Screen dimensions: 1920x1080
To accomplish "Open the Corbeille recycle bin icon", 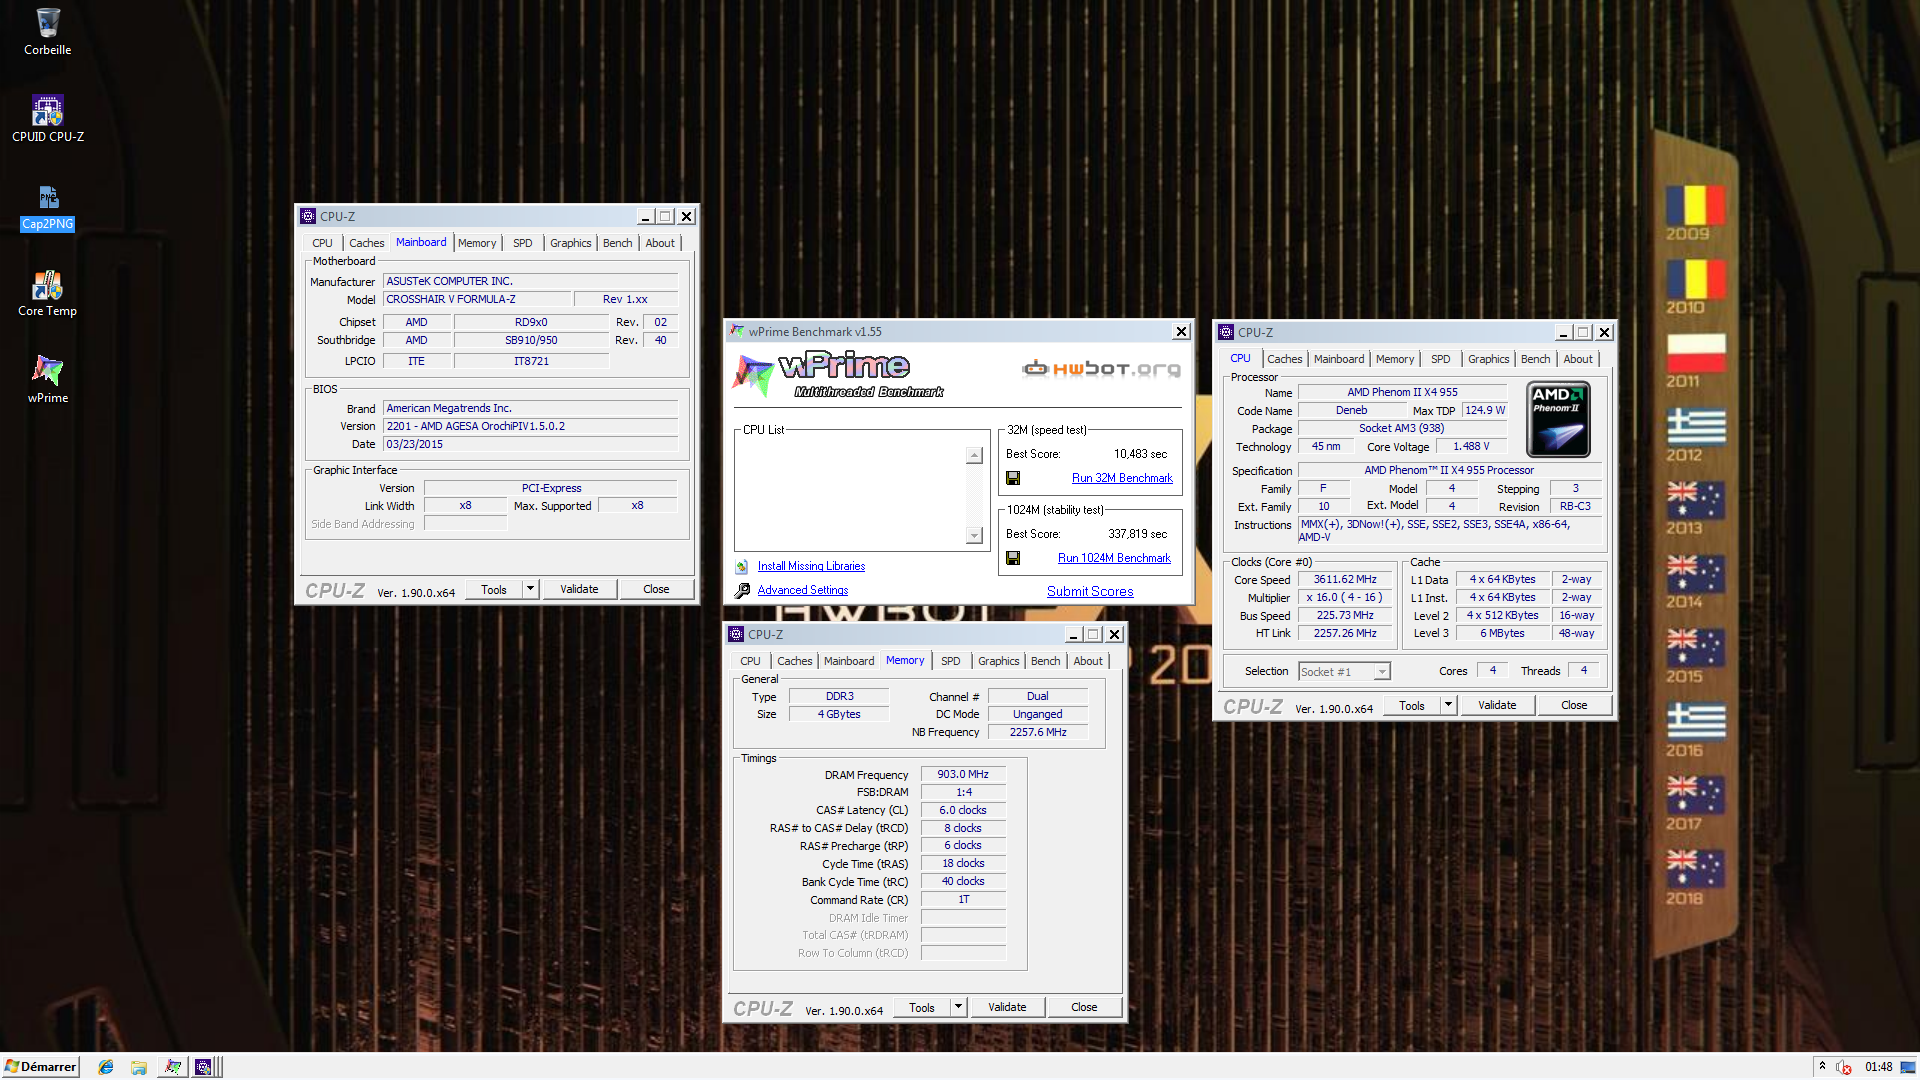I will 47,31.
